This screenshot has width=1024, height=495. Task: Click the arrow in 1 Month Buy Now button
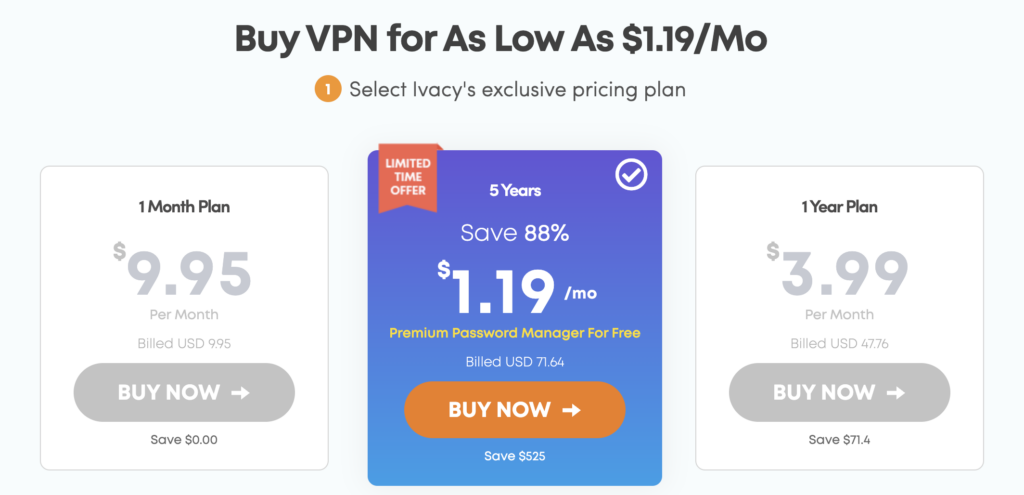(x=240, y=392)
